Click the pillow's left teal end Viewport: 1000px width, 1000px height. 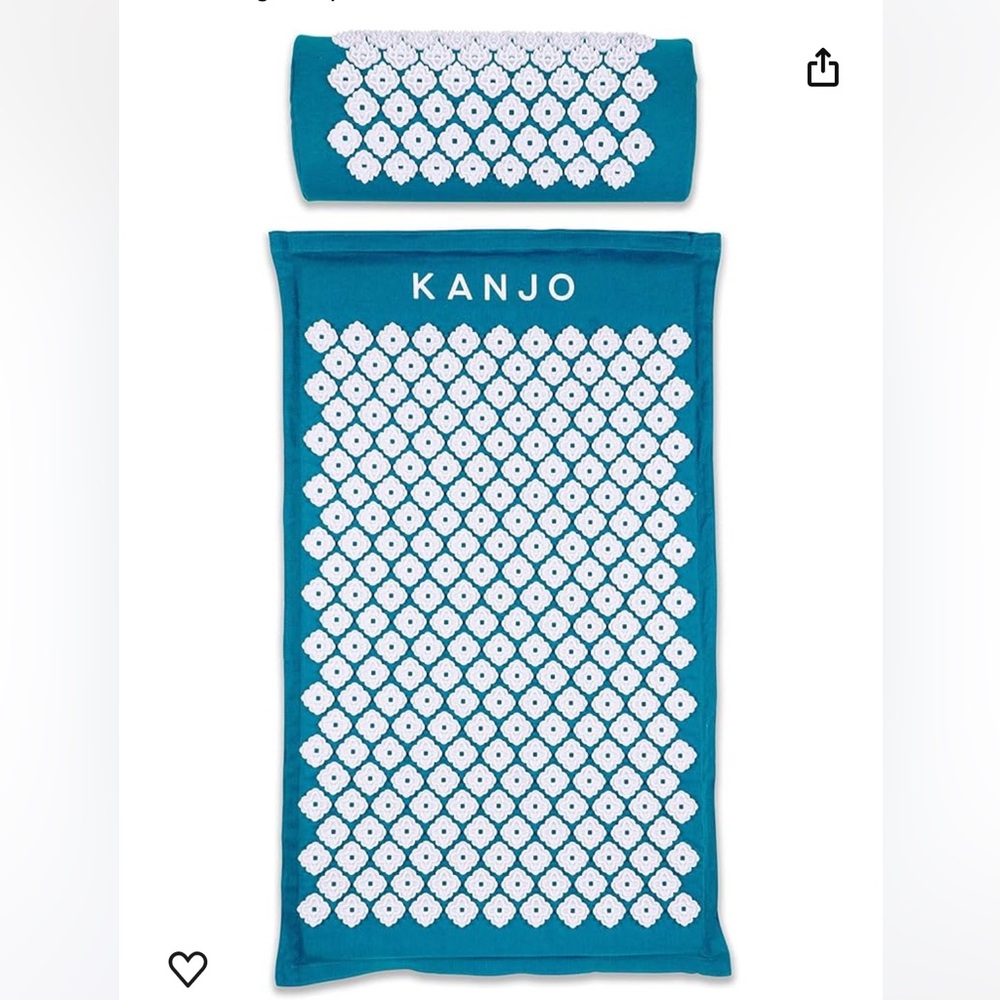click(x=311, y=118)
